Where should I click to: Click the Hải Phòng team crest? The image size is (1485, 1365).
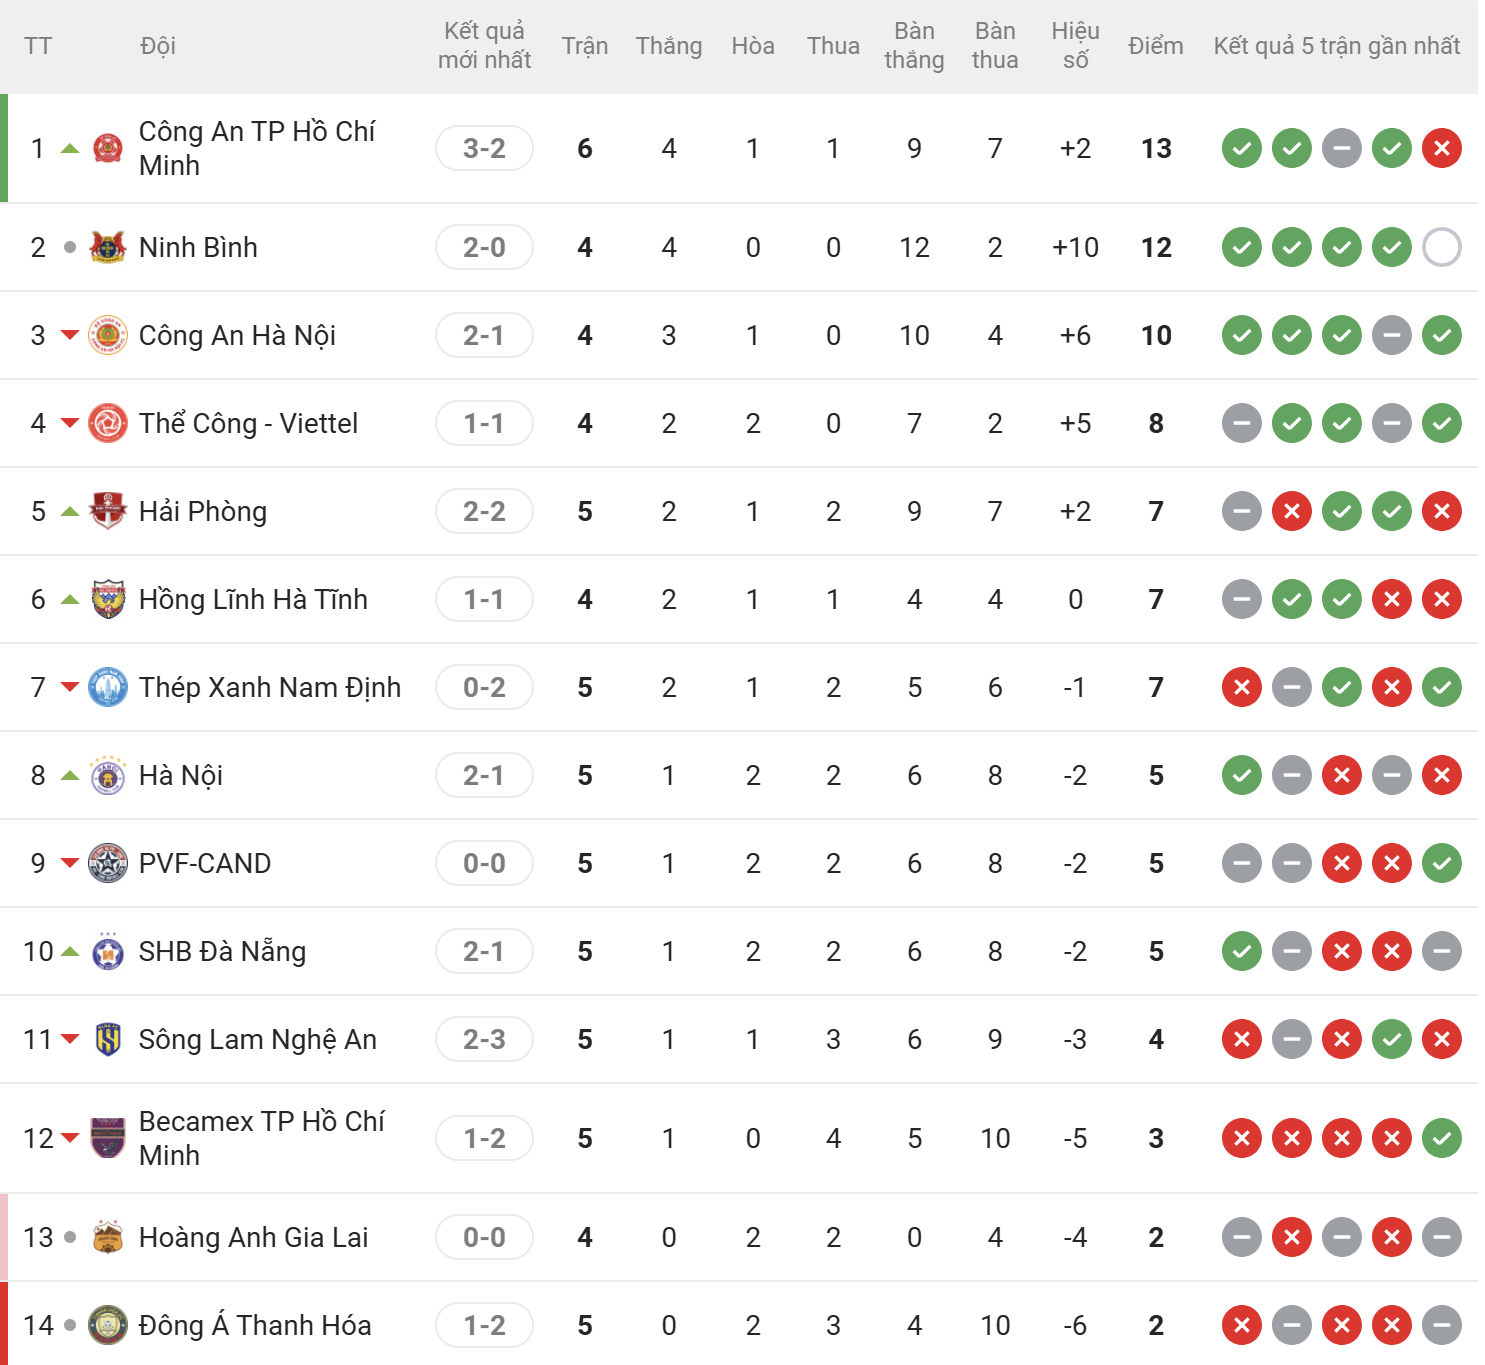108,511
